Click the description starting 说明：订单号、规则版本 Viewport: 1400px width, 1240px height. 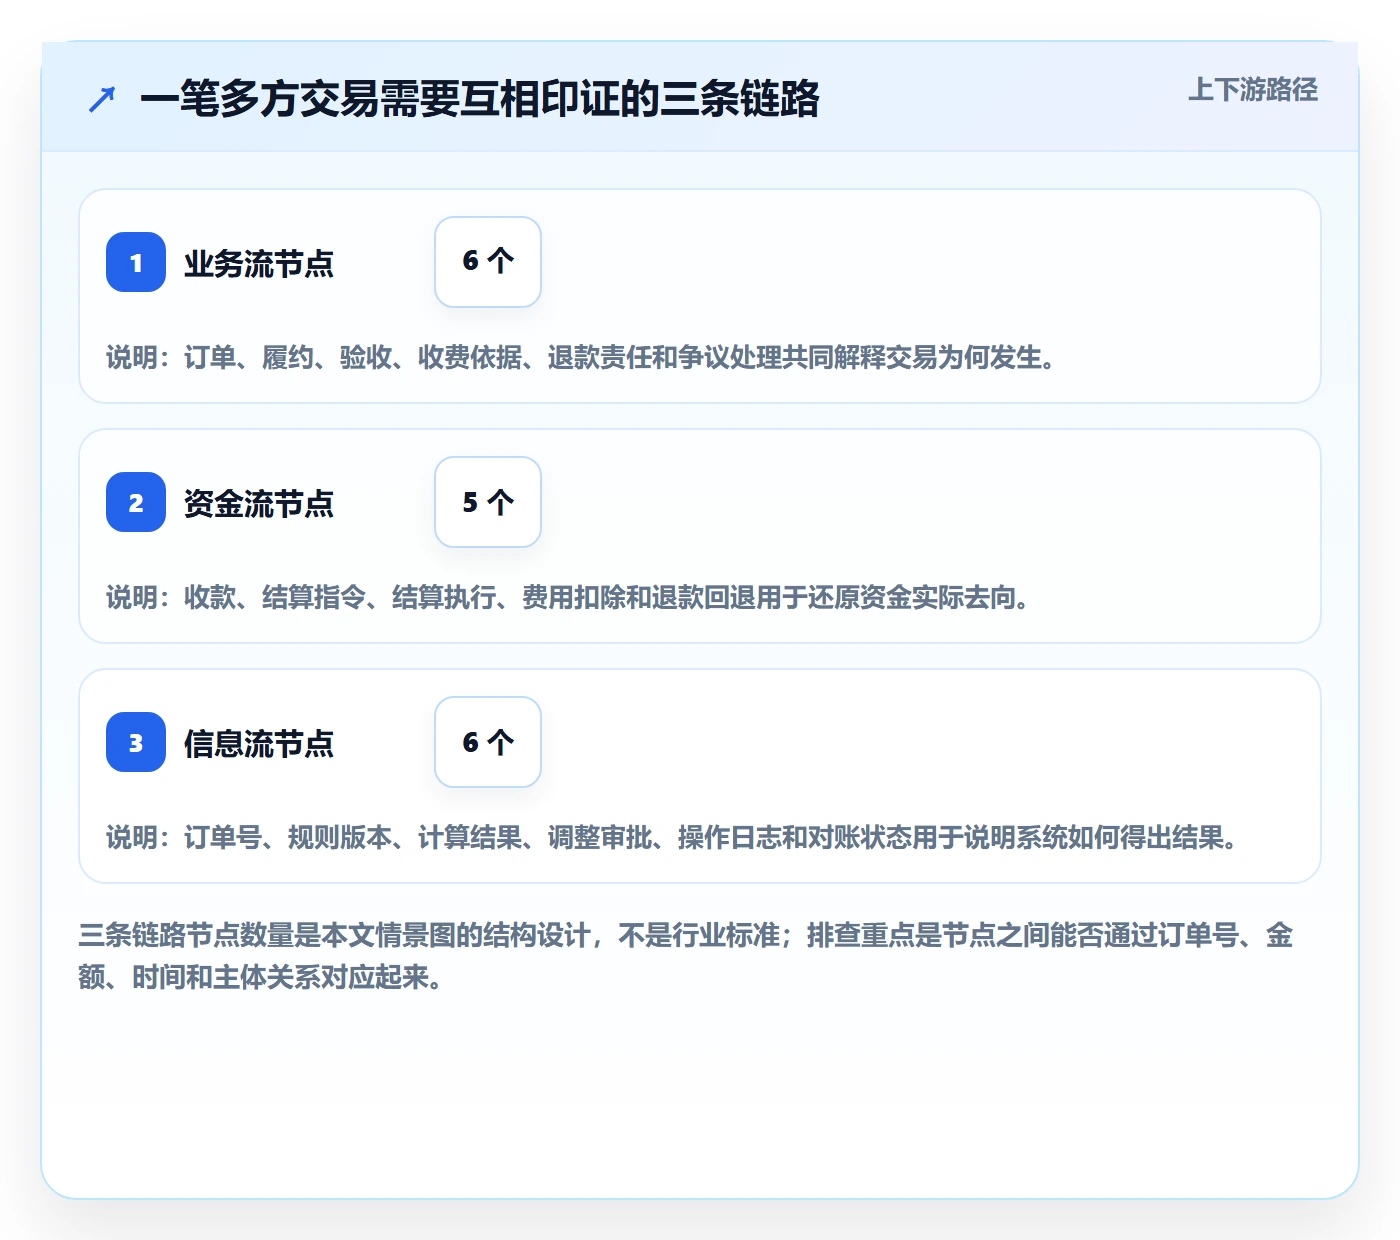[674, 838]
